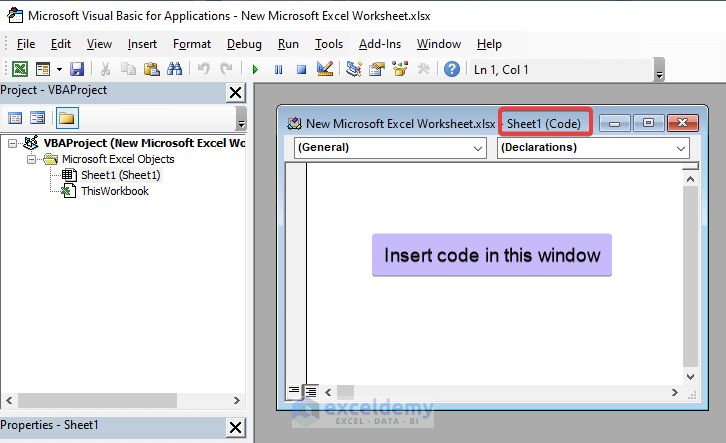Screen dimensions: 726x443
Task: Click inside the code editor area
Action: point(494,273)
